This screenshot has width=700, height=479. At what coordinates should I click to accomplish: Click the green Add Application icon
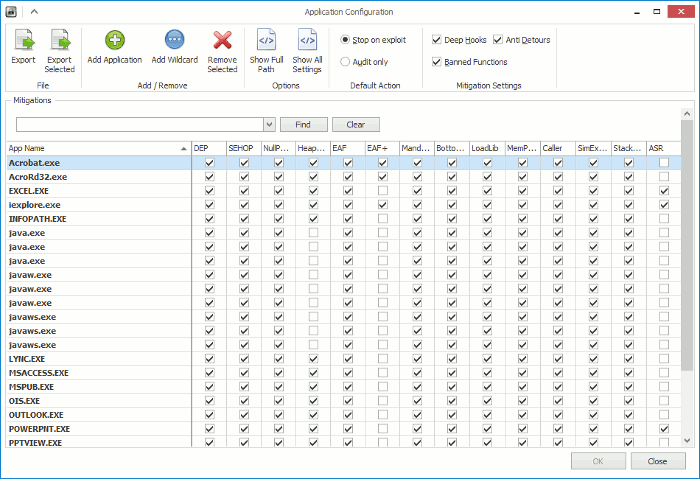click(x=115, y=40)
